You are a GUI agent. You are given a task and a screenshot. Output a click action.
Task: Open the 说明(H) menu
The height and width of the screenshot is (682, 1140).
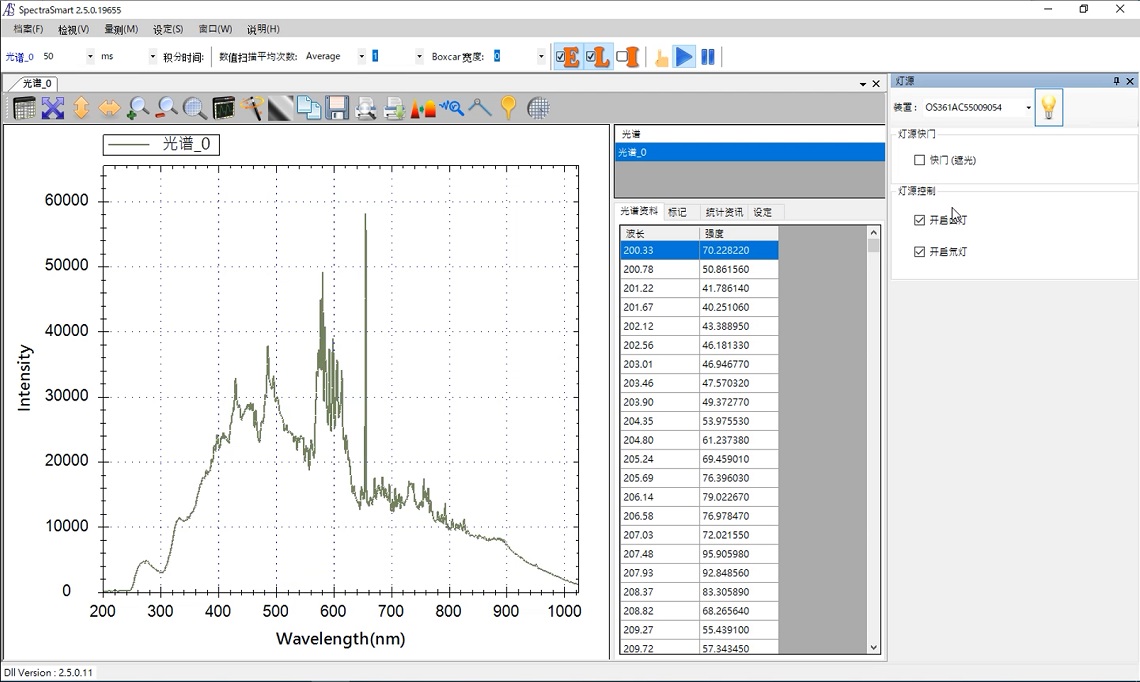click(x=263, y=29)
